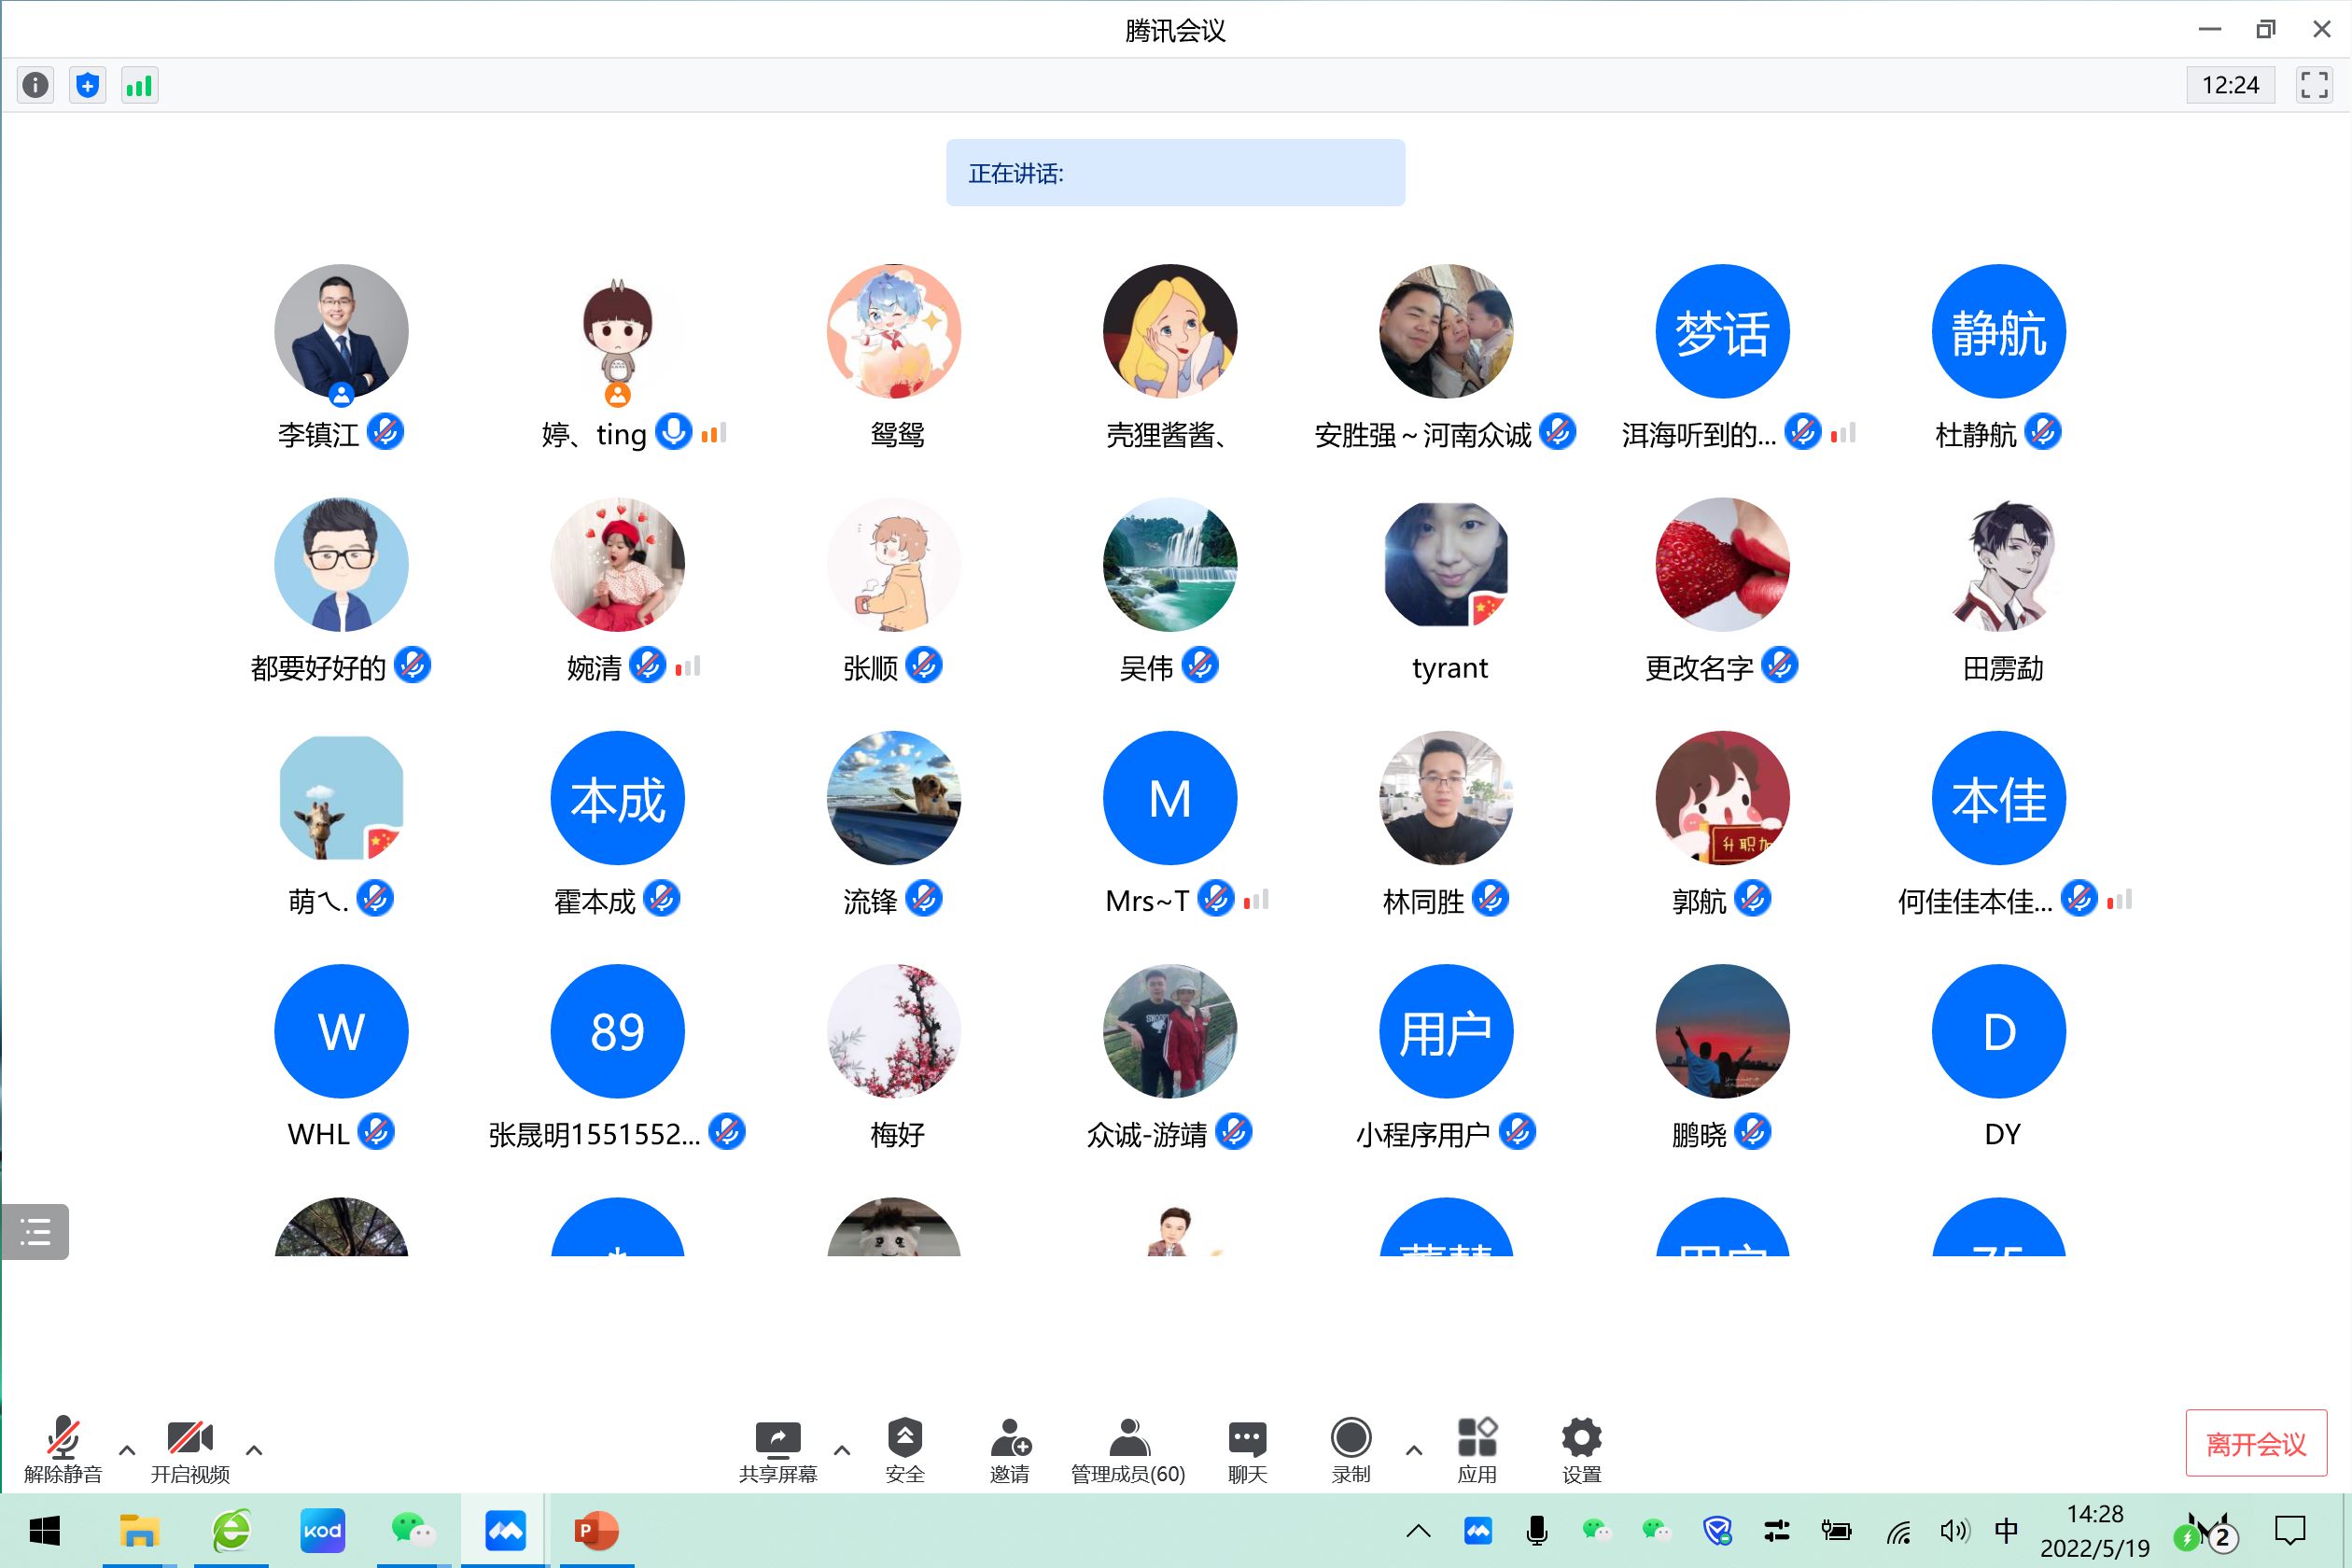Viewport: 2352px width, 1568px height.
Task: Click the DY participant name
Action: coord(2002,1134)
